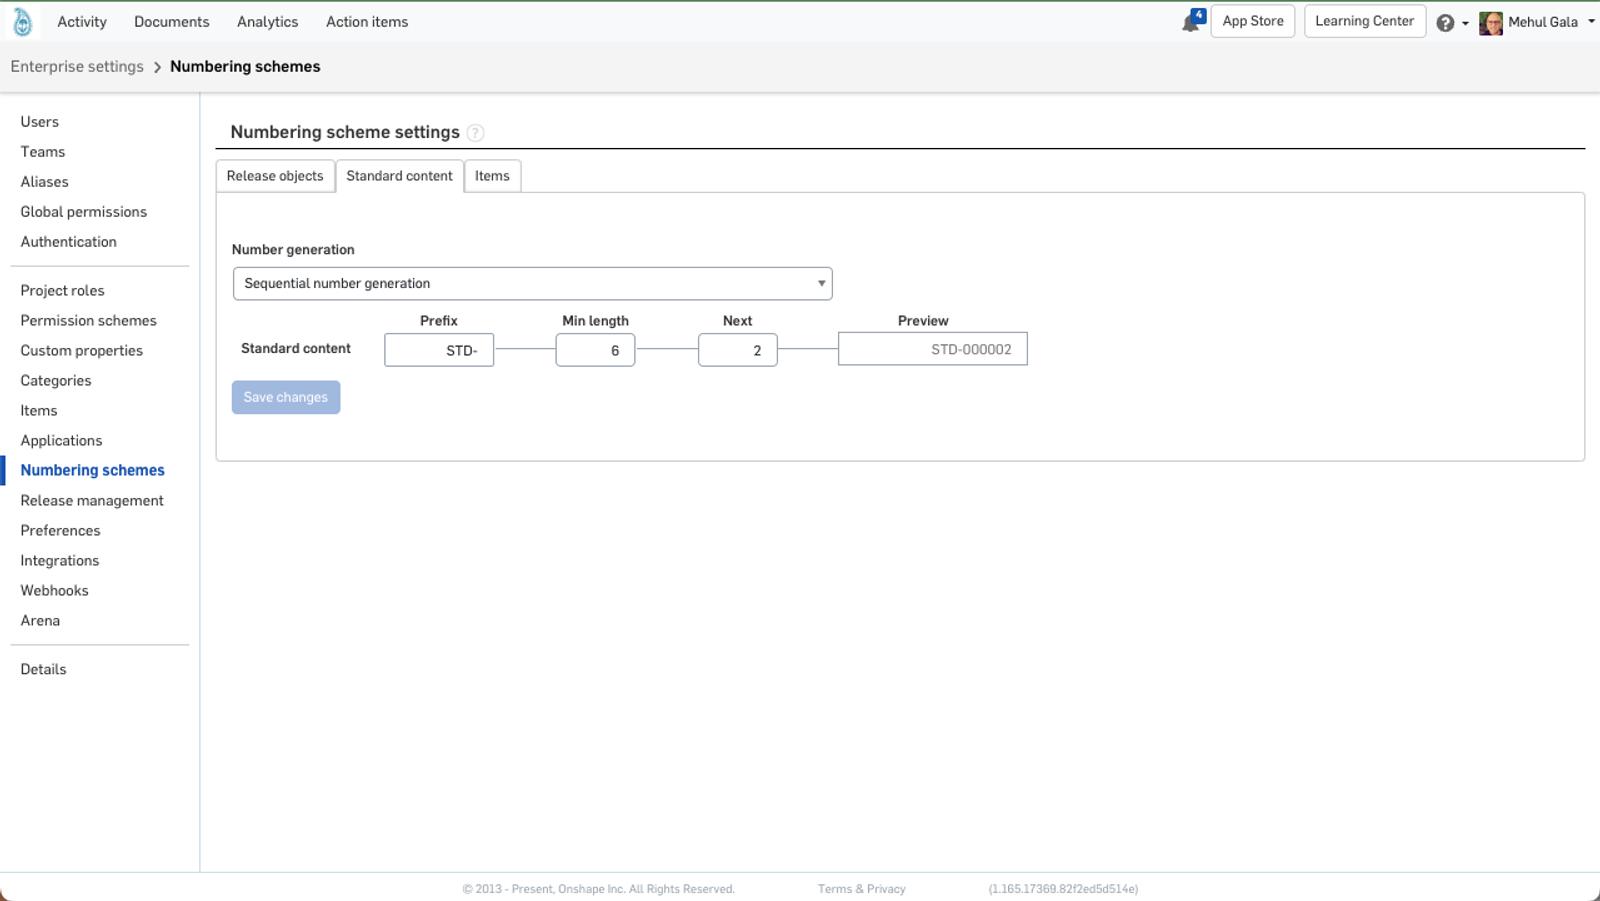Screen dimensions: 1600x901
Task: Select Release management in the sidebar
Action: point(91,500)
